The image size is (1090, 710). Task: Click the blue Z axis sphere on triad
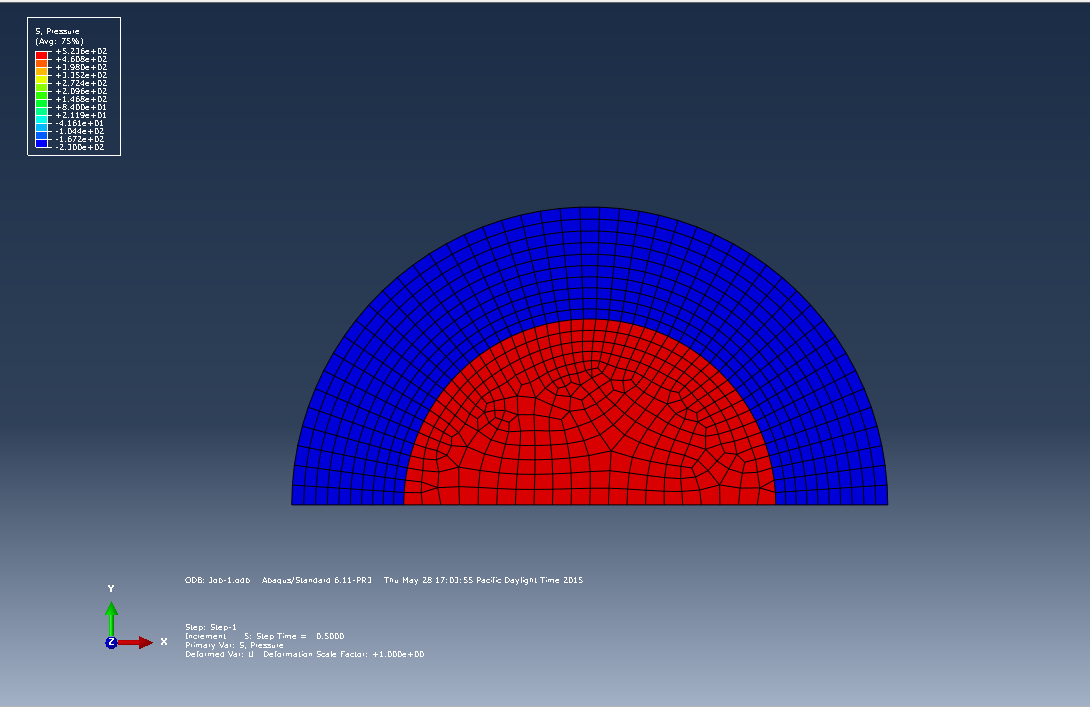point(110,642)
